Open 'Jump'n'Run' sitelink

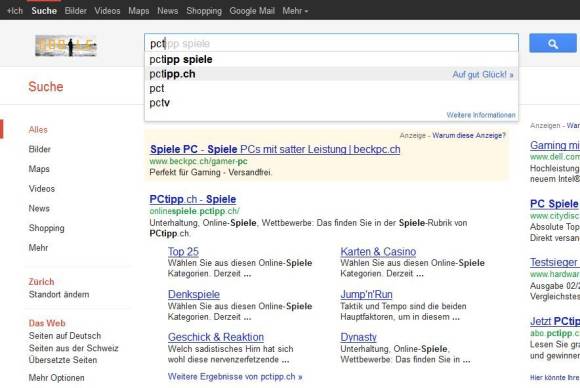(x=366, y=294)
